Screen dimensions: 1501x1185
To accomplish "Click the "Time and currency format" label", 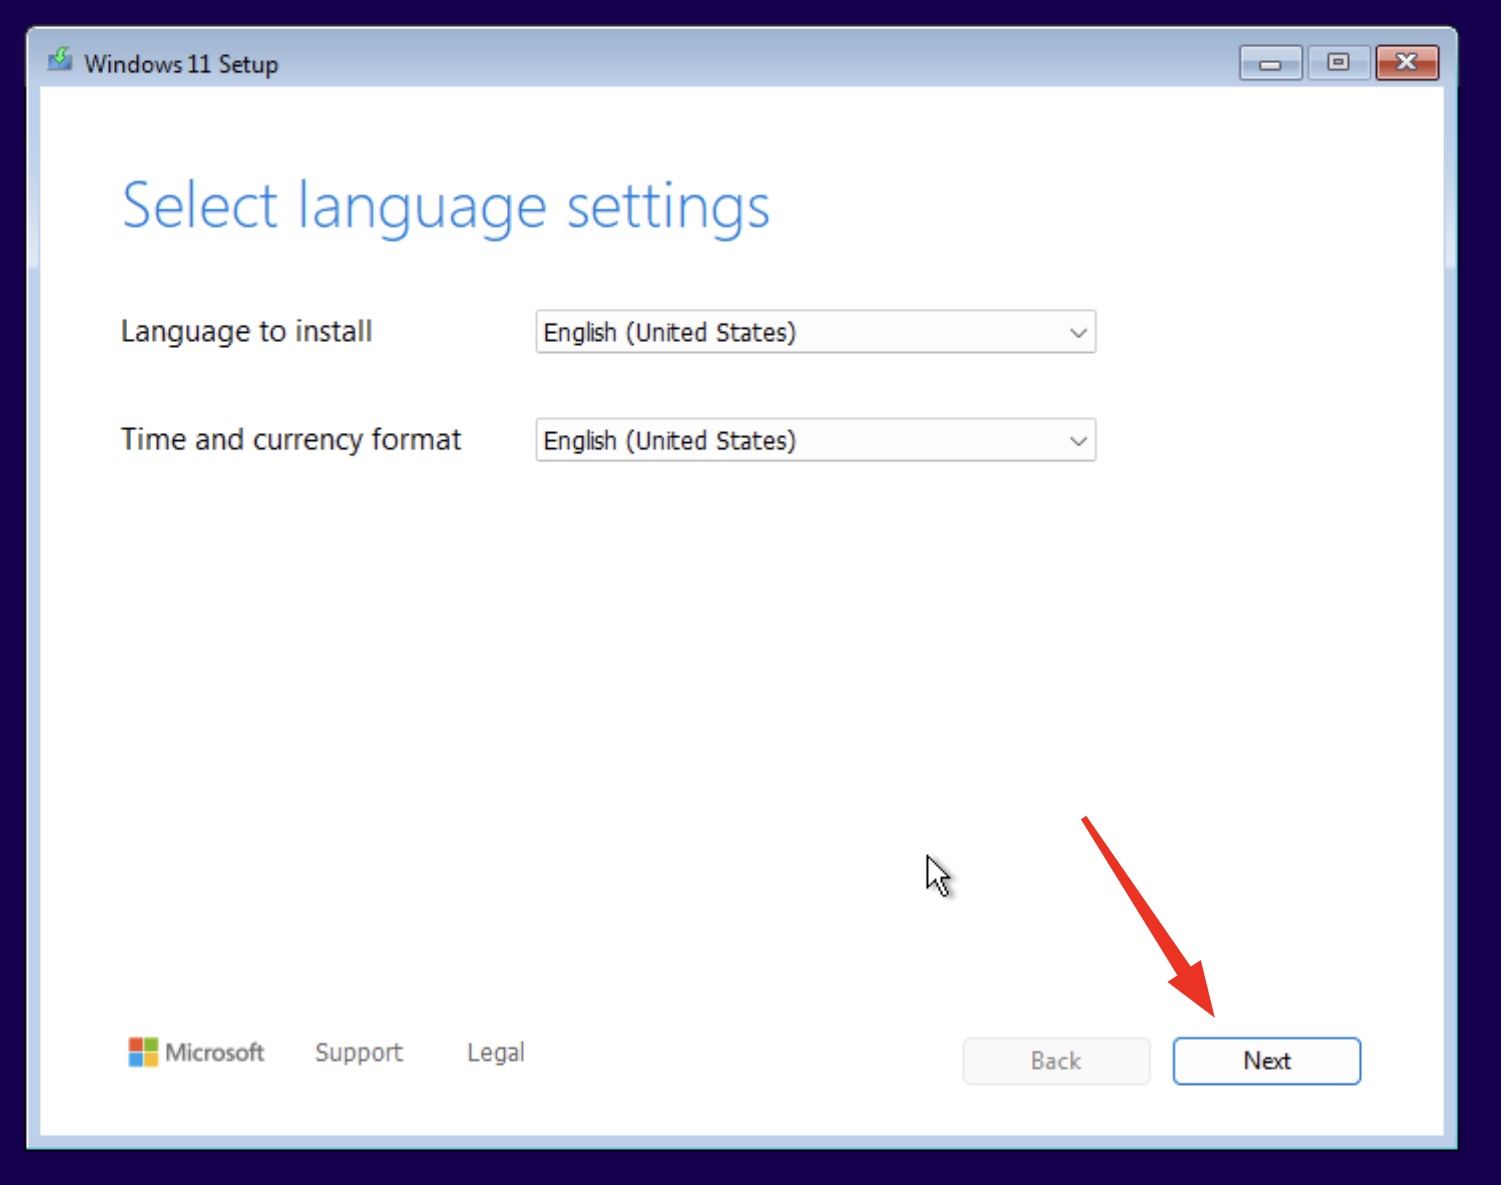I will click(291, 440).
